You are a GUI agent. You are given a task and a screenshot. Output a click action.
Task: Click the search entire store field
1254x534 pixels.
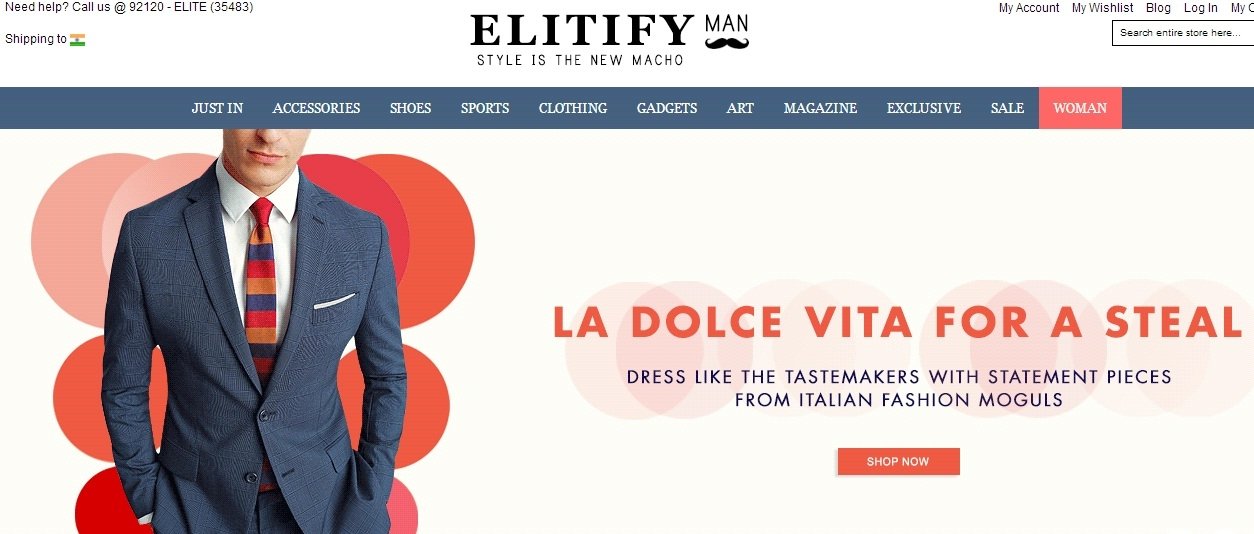pos(1183,33)
